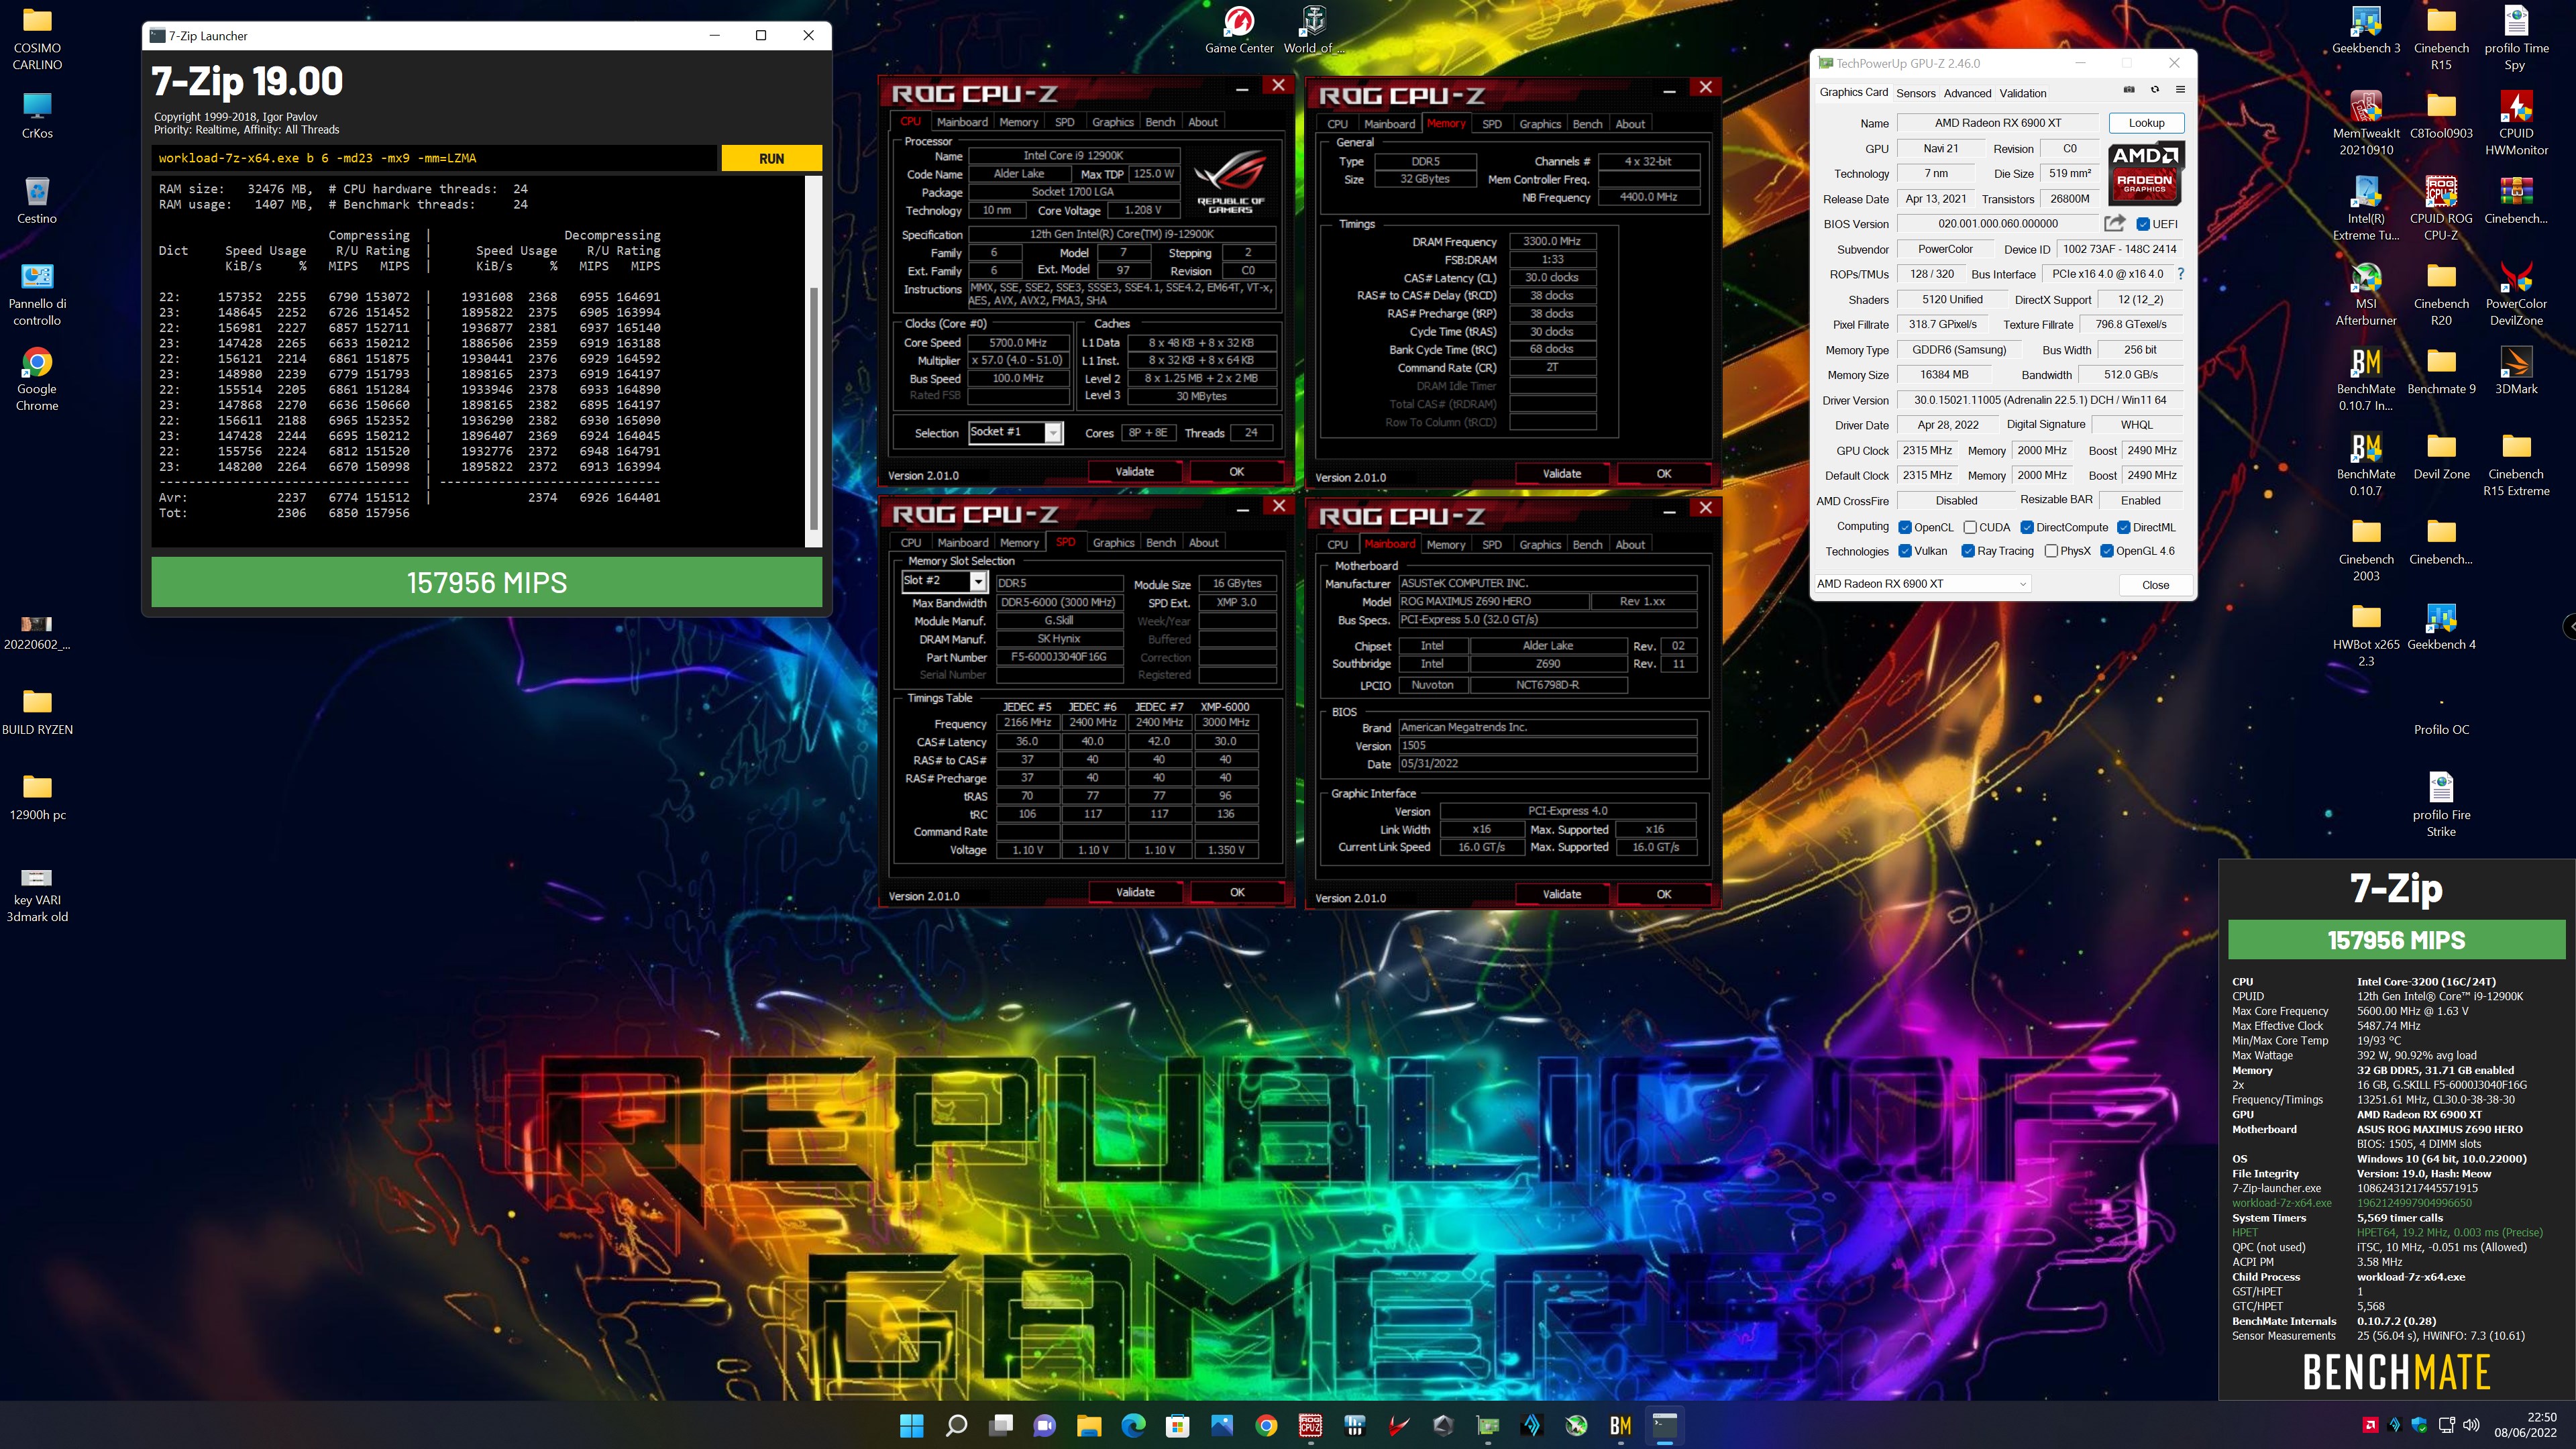Click the yellow RUN button in 7-Zip Launcher
Image resolution: width=2576 pixels, height=1449 pixels.
click(x=771, y=158)
